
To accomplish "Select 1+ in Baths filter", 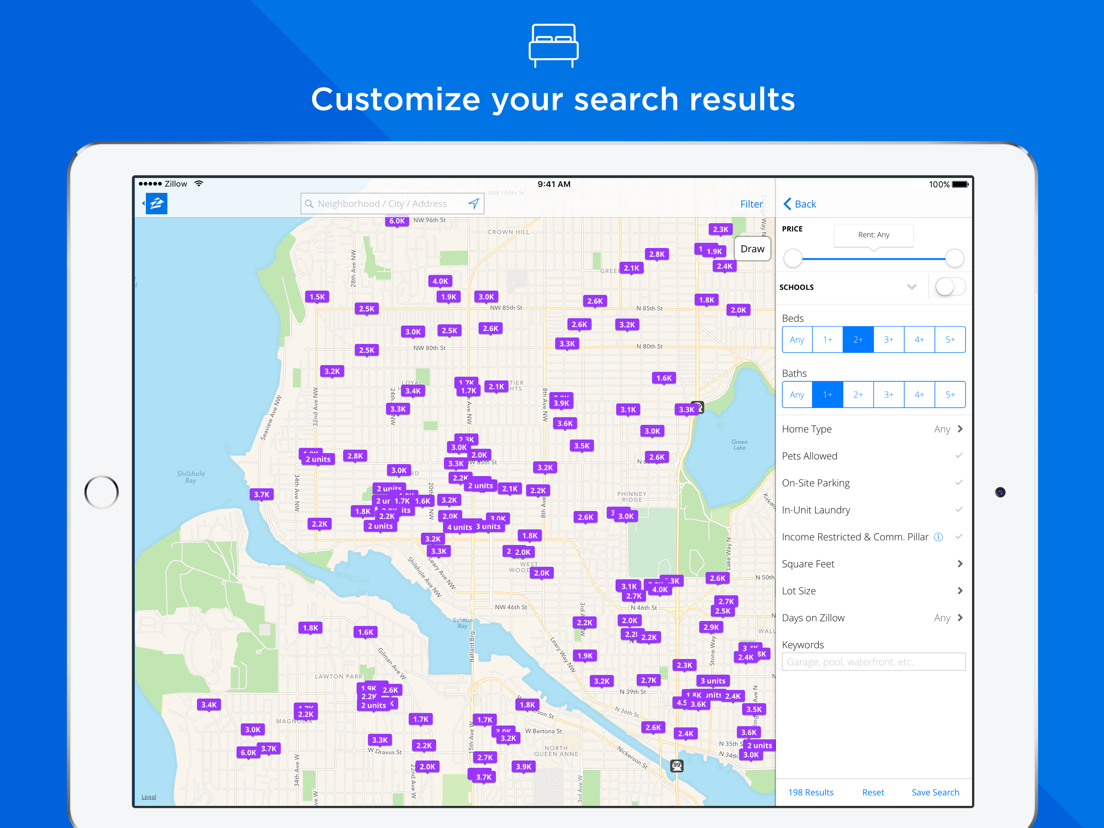I will (828, 394).
